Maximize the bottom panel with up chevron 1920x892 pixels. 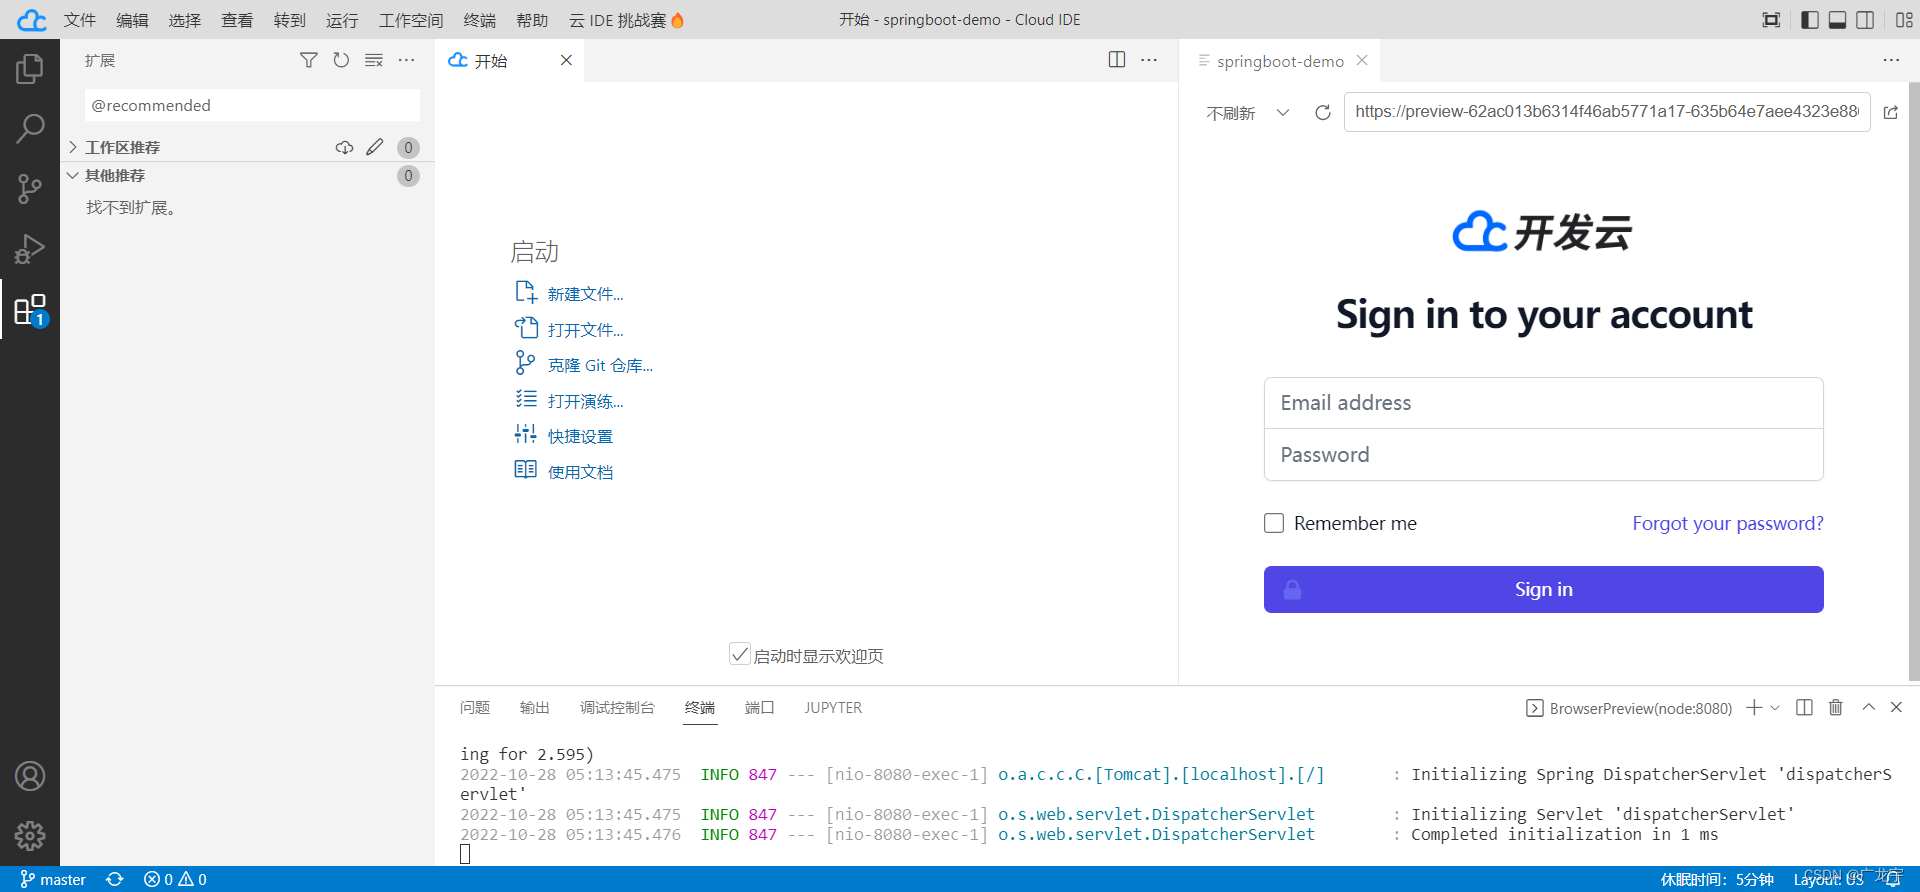point(1868,708)
